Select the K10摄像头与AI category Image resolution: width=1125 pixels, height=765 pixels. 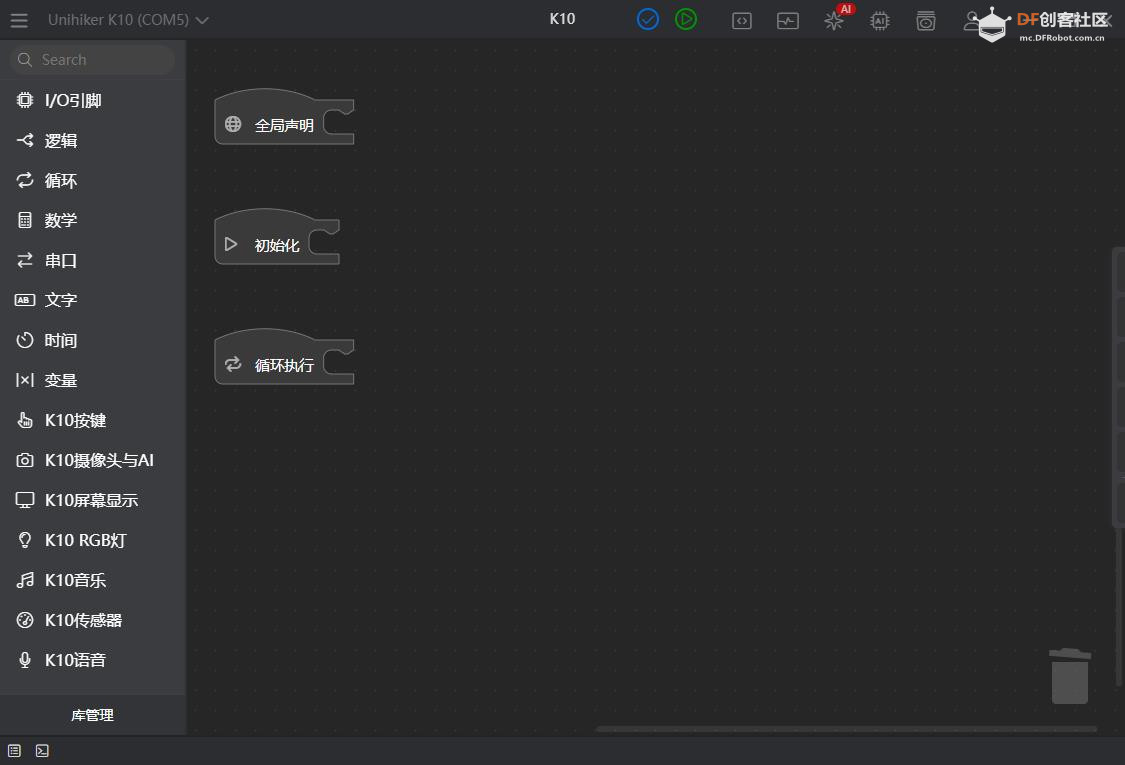pos(93,460)
